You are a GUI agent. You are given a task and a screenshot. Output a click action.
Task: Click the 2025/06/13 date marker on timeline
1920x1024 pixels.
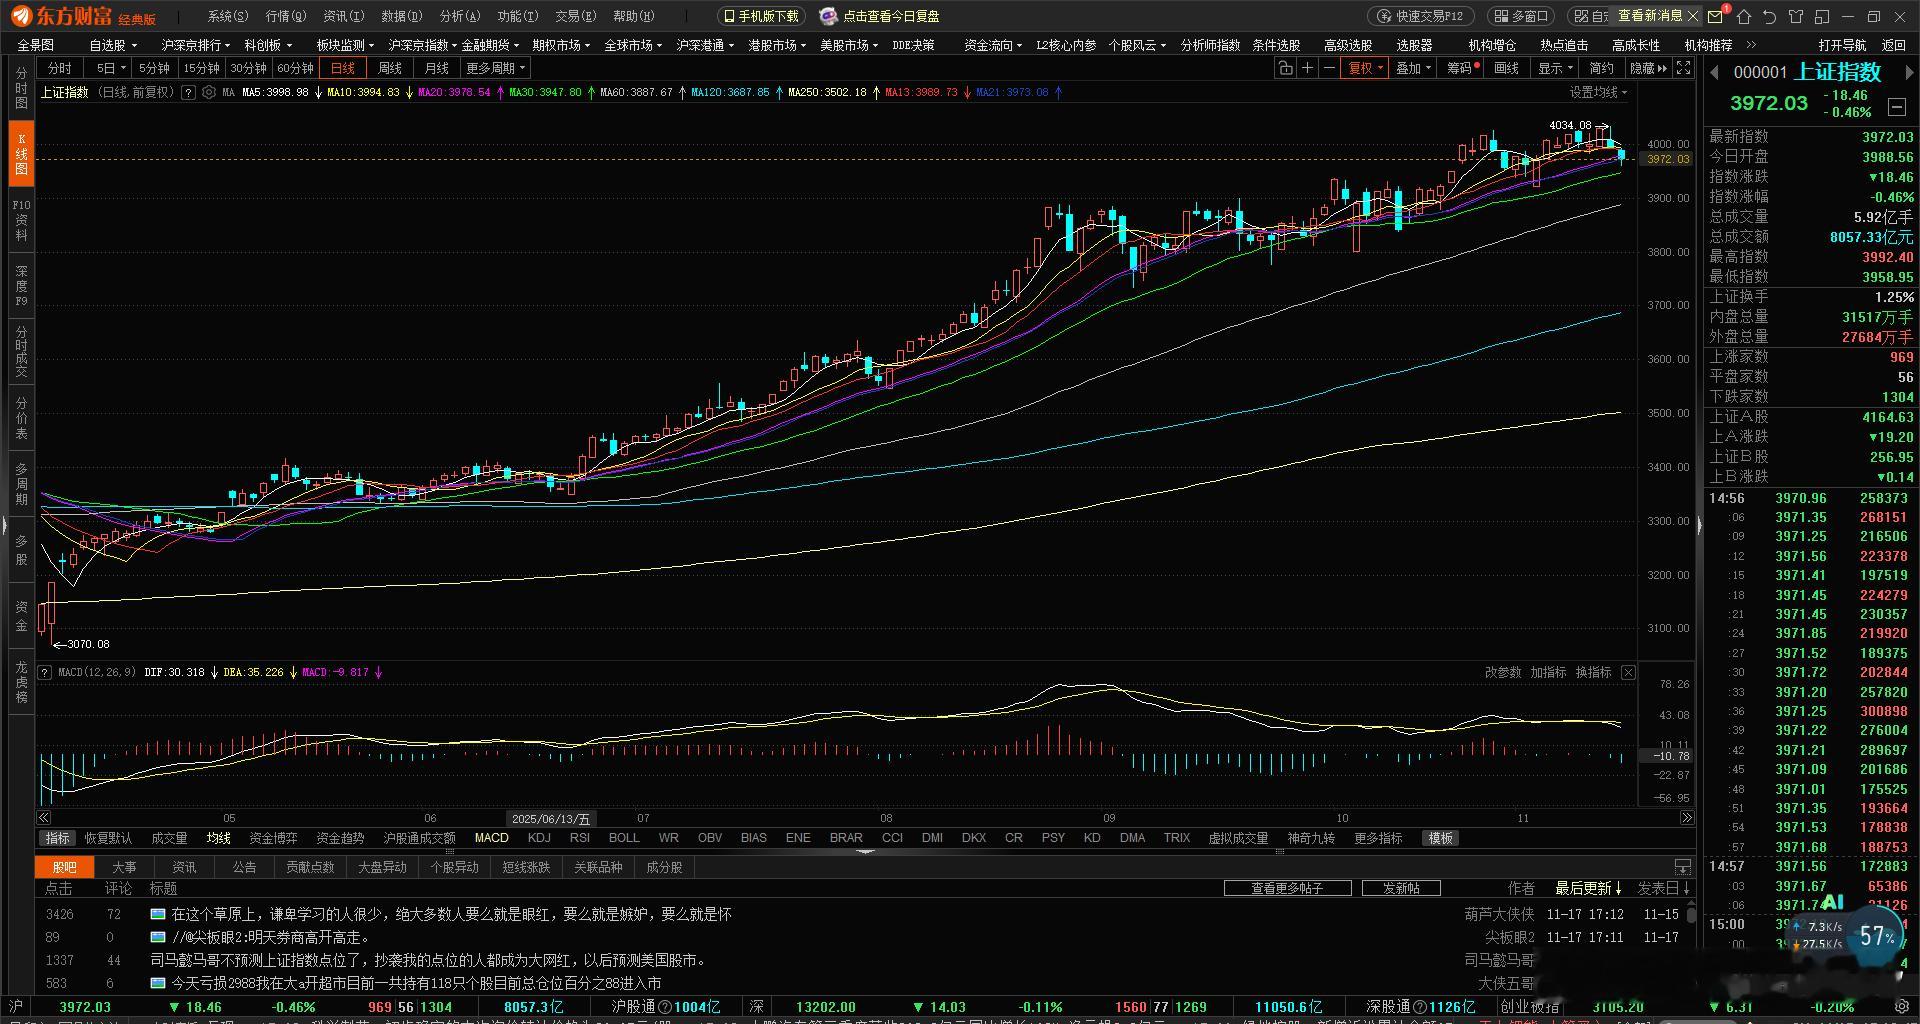point(551,818)
